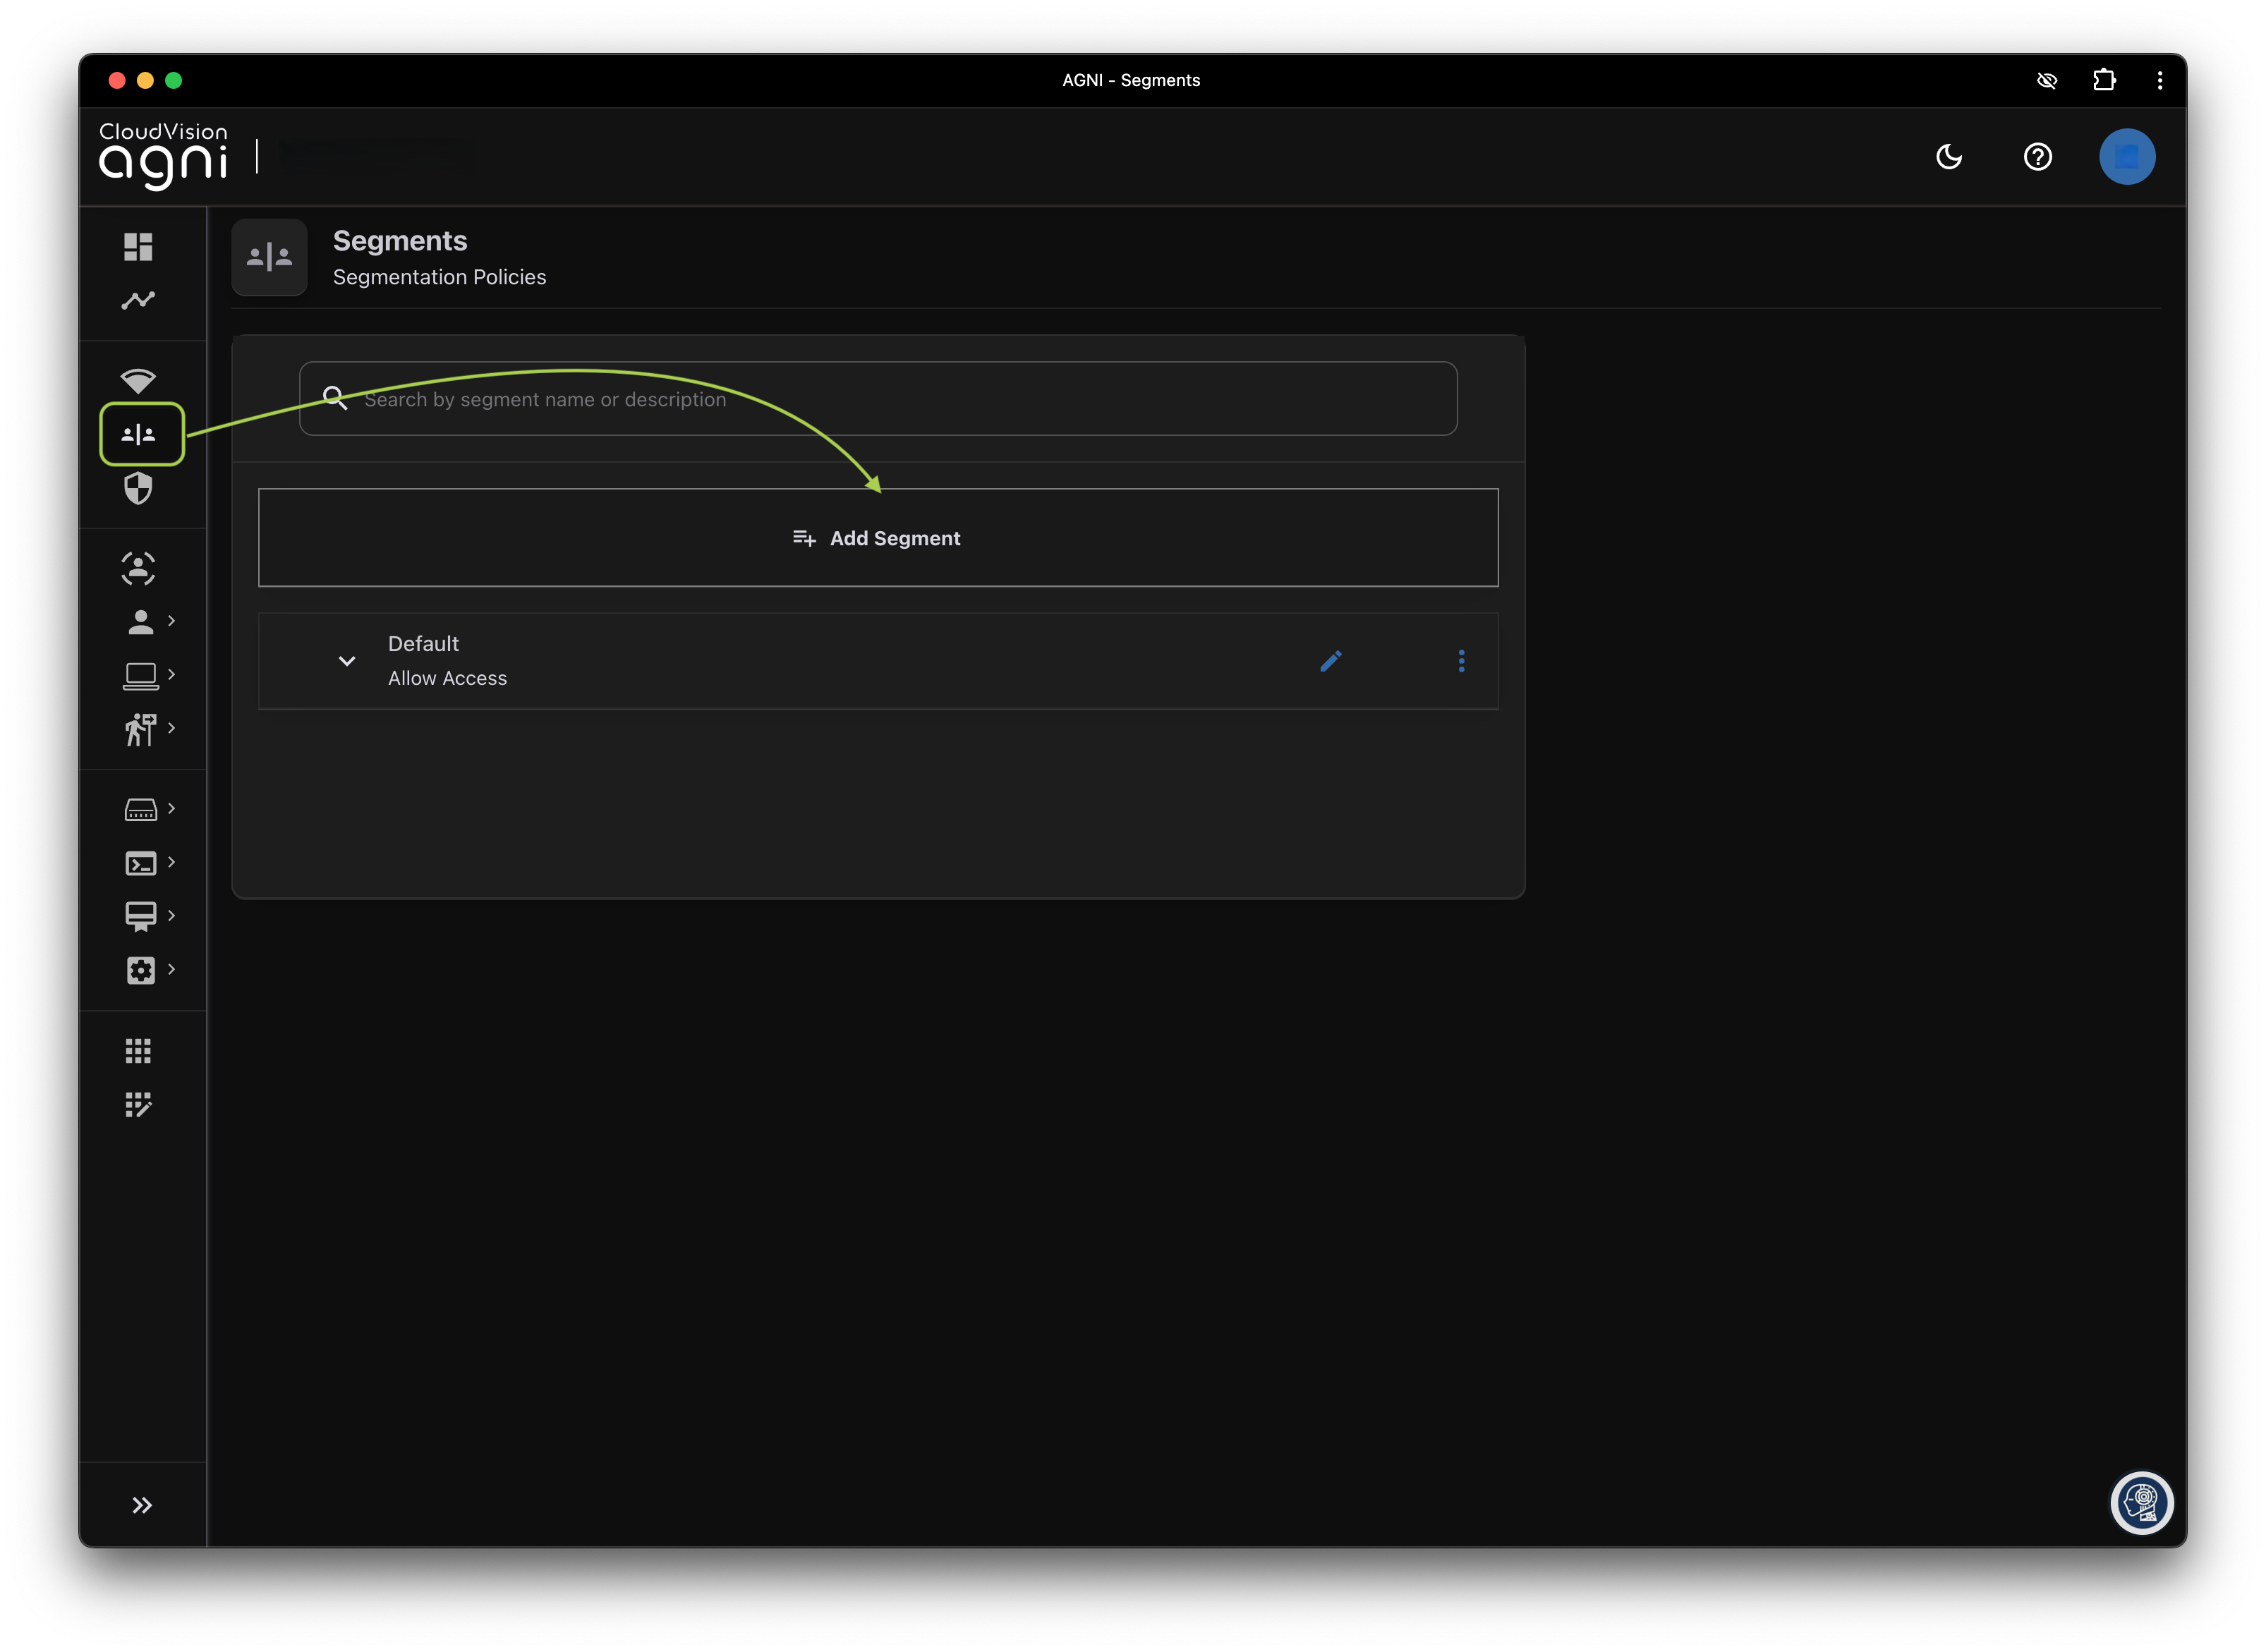The width and height of the screenshot is (2266, 1652).
Task: Click the trend line Monitoring icon
Action: [x=138, y=300]
